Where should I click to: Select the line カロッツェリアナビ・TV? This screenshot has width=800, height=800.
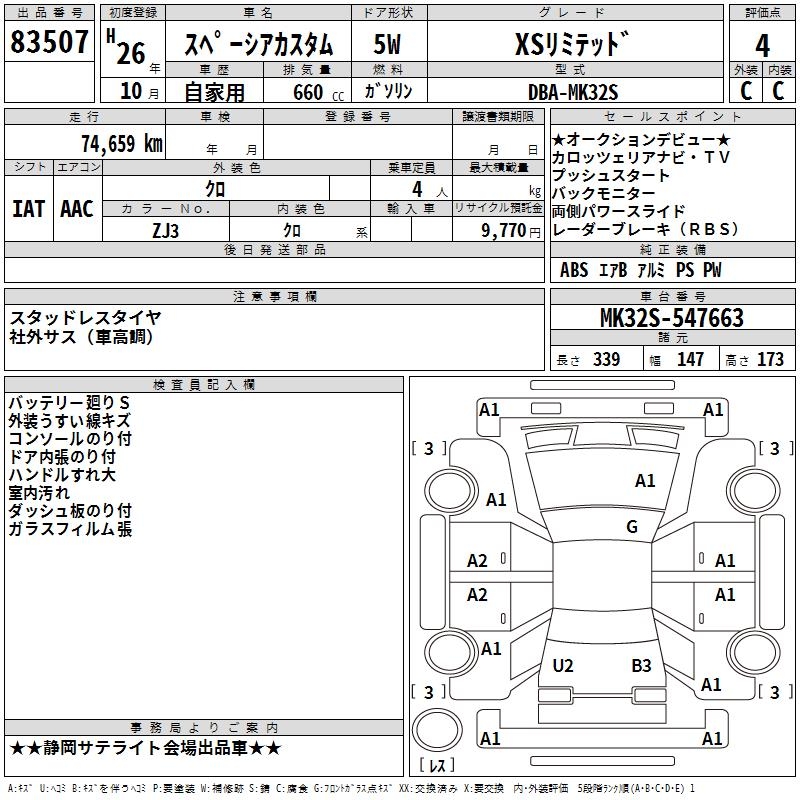tap(641, 157)
